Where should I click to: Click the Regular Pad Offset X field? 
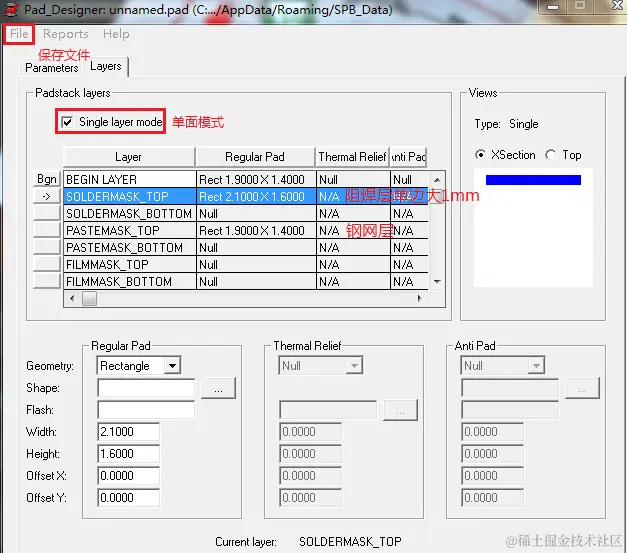tap(129, 476)
